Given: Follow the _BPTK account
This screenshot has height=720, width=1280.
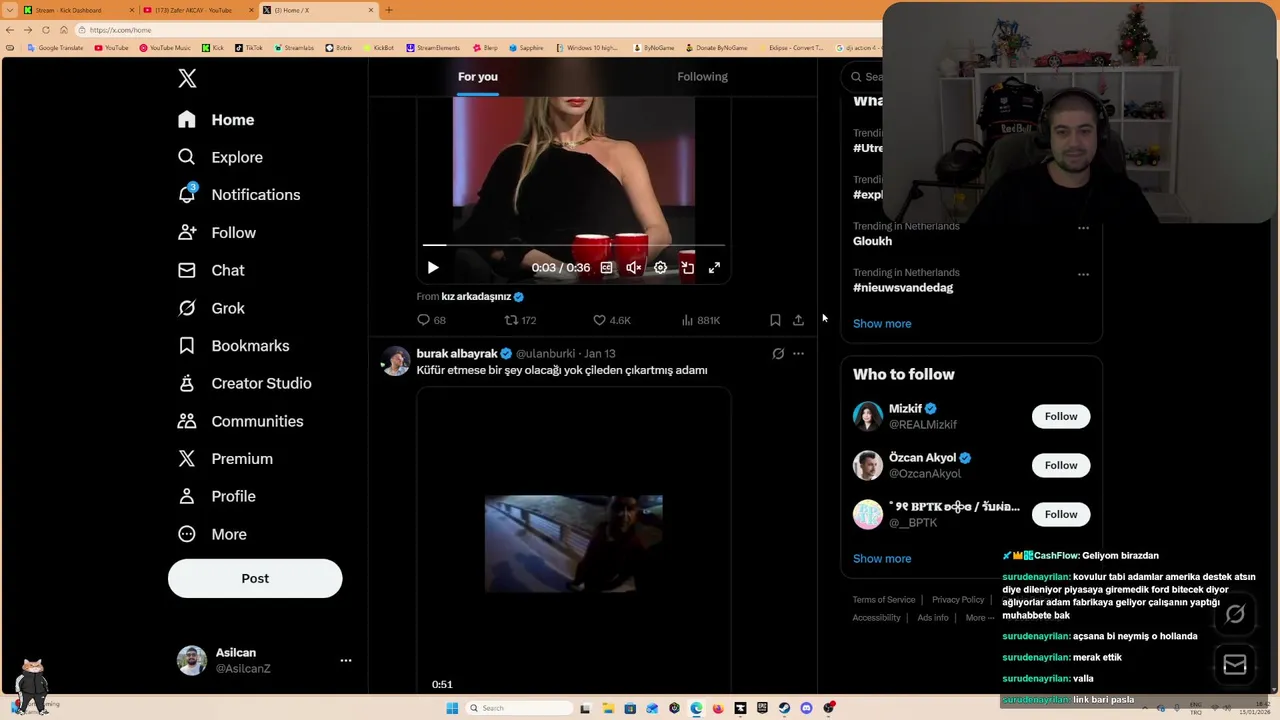Looking at the screenshot, I should coord(1061,514).
